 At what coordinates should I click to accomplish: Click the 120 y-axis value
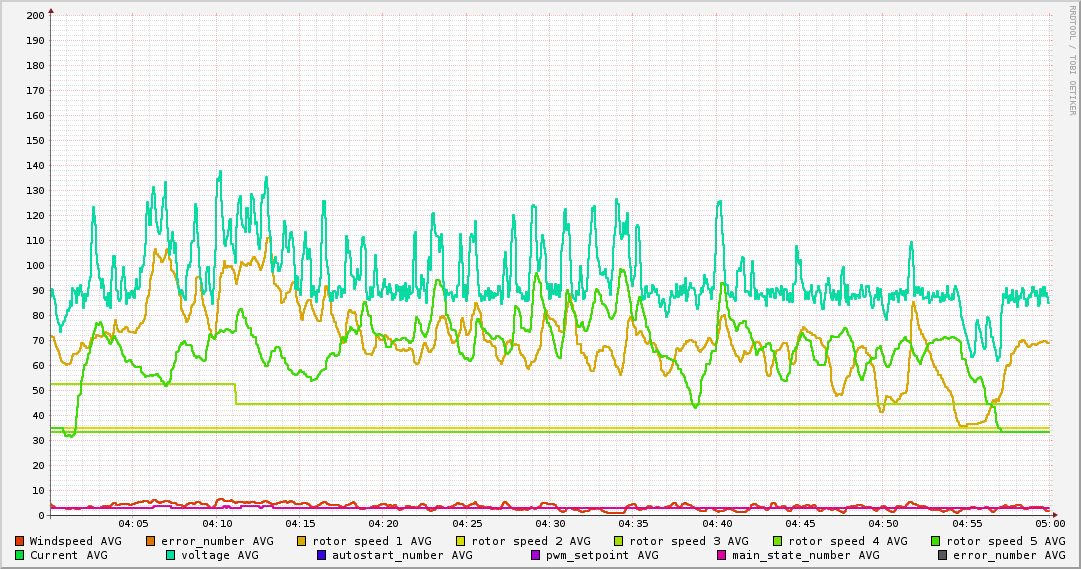point(35,215)
